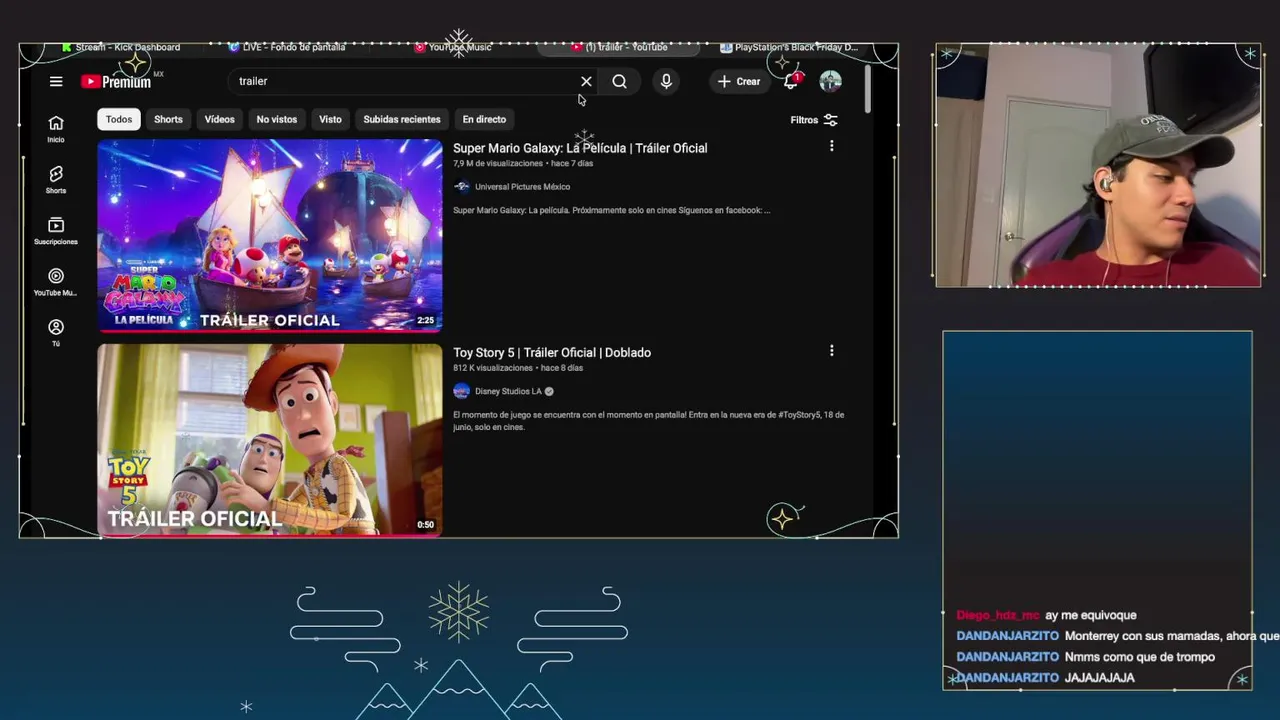Viewport: 1280px width, 720px height.
Task: Open the Crear upload menu
Action: (739, 82)
